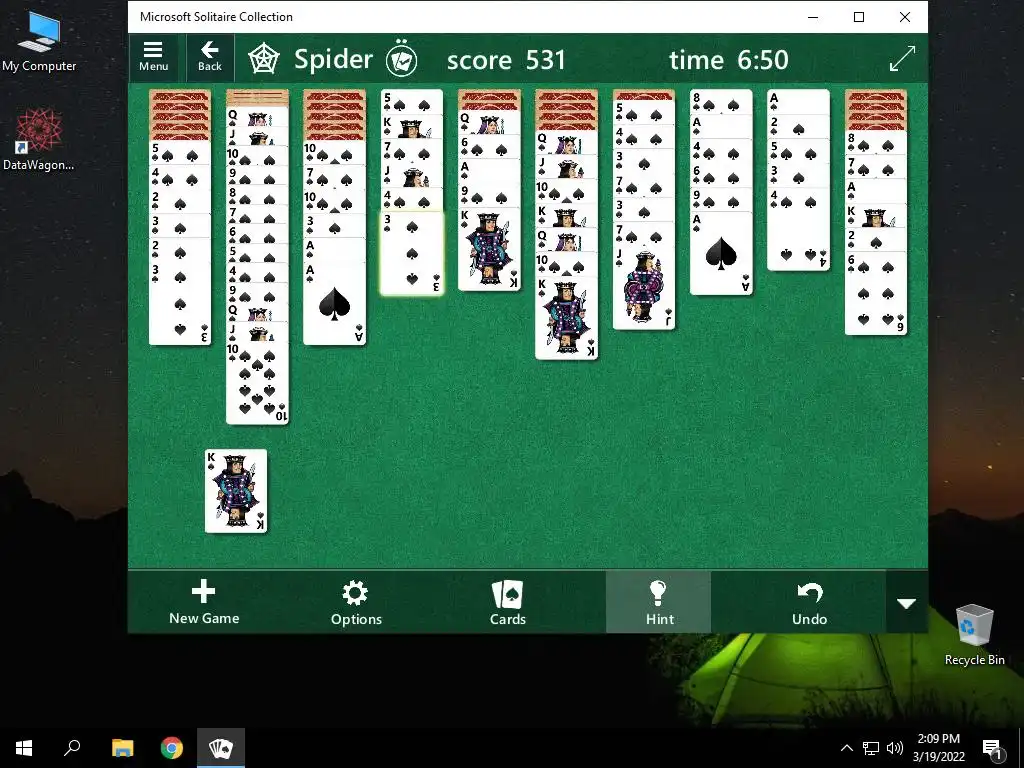This screenshot has height=768, width=1024.
Task: Select the highlighted 3 of spades in column four
Action: tap(412, 253)
